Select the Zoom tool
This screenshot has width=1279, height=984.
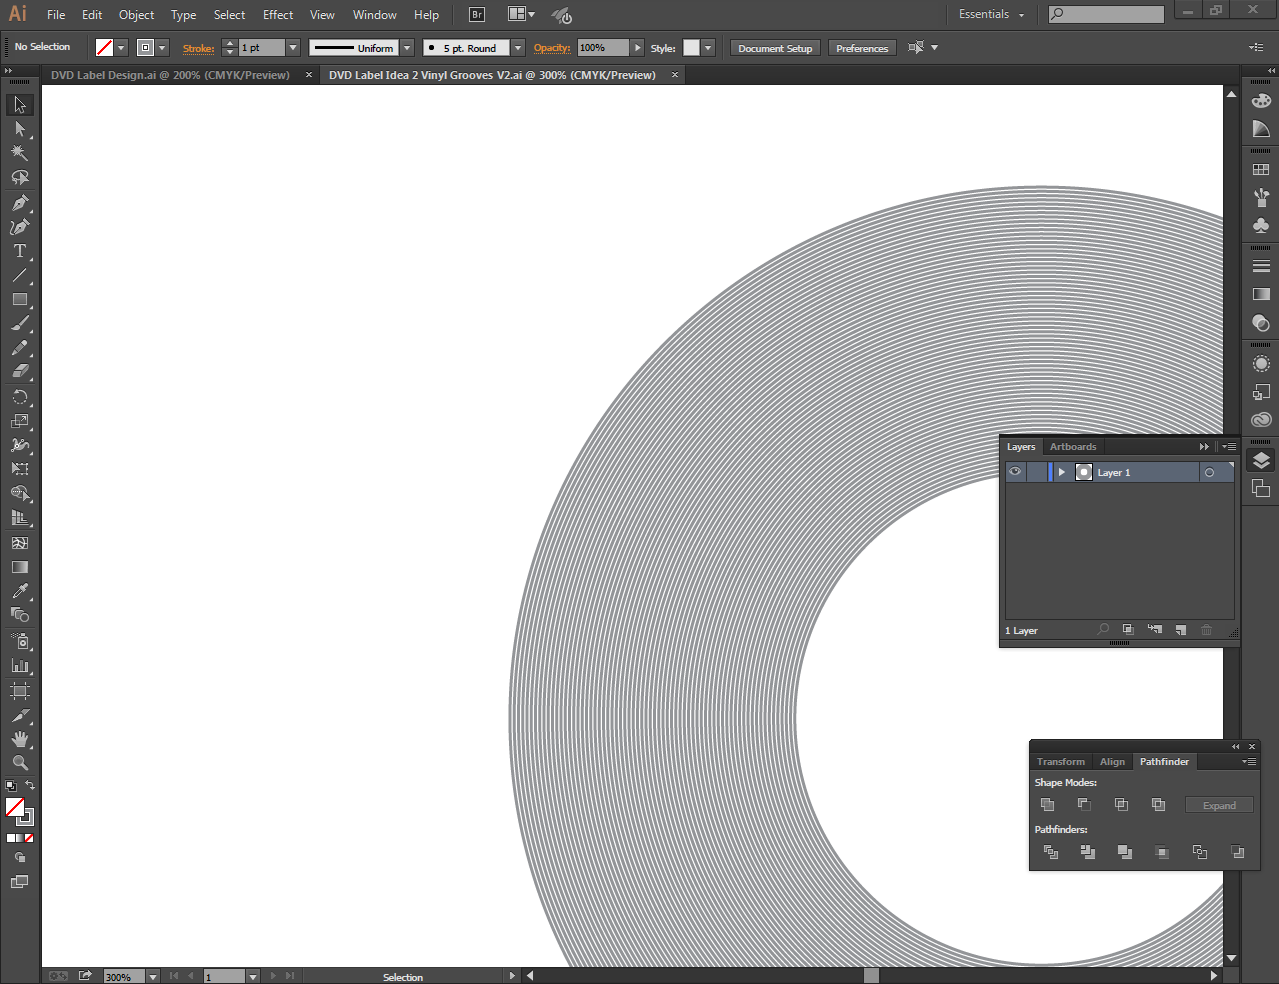20,763
